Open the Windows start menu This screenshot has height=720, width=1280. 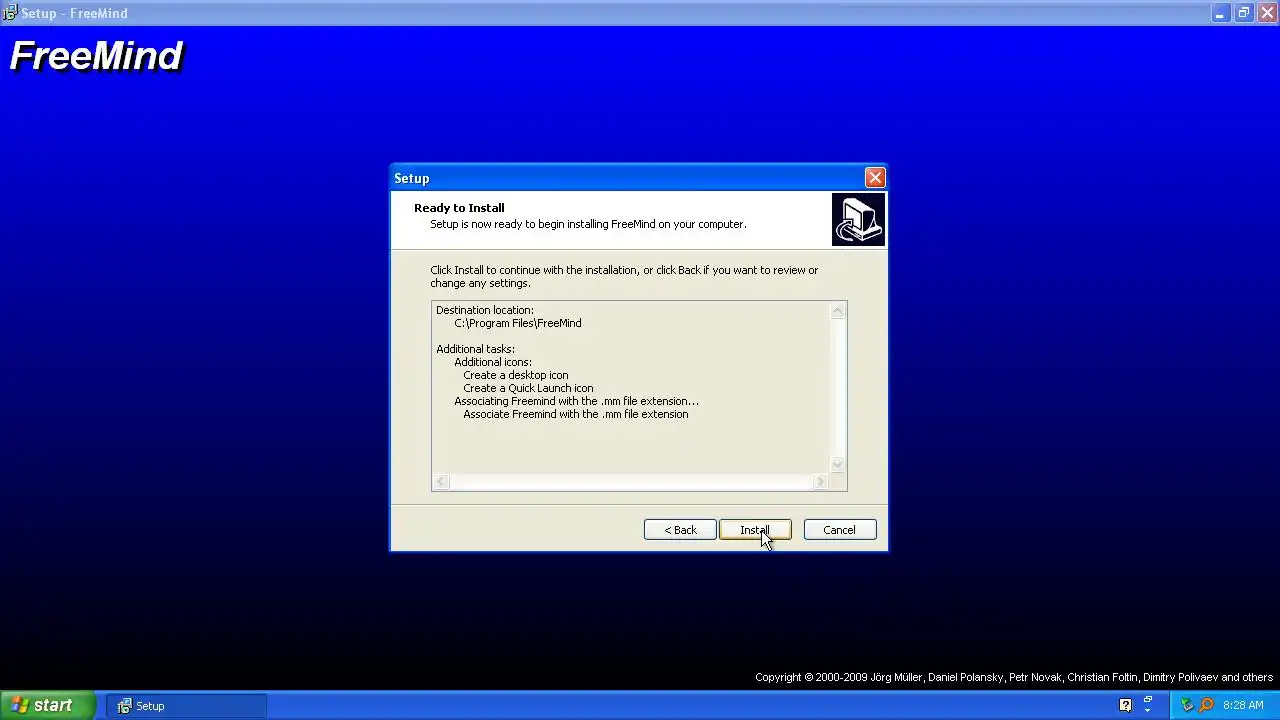(x=47, y=706)
